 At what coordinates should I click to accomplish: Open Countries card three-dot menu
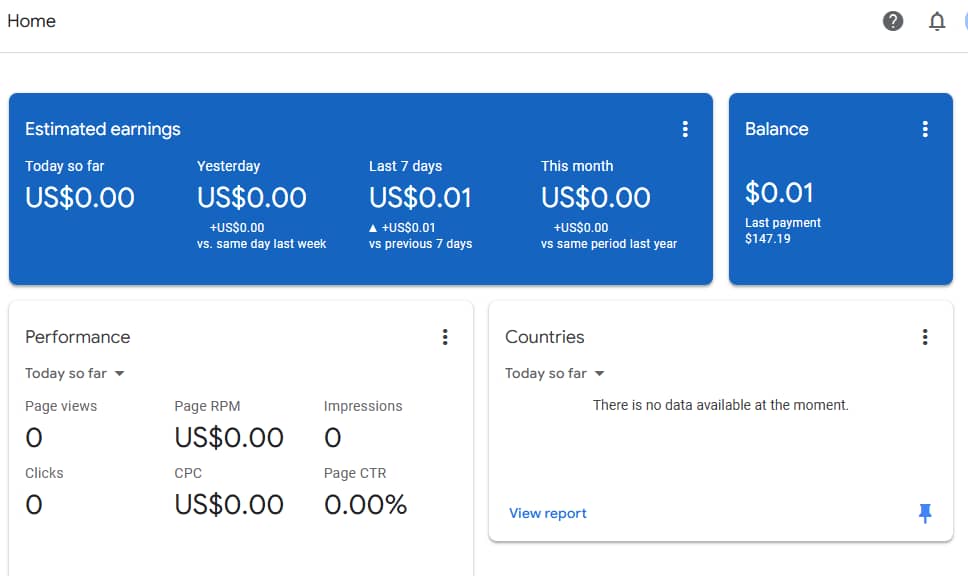[x=925, y=337]
